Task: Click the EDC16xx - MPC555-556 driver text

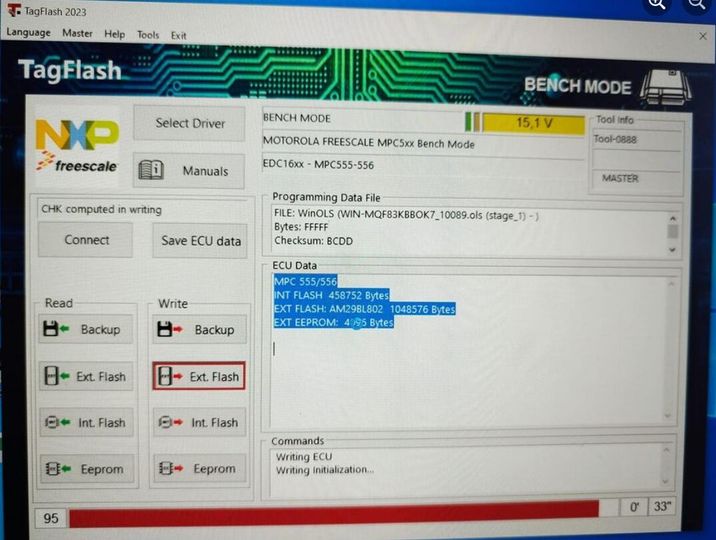Action: pos(318,164)
